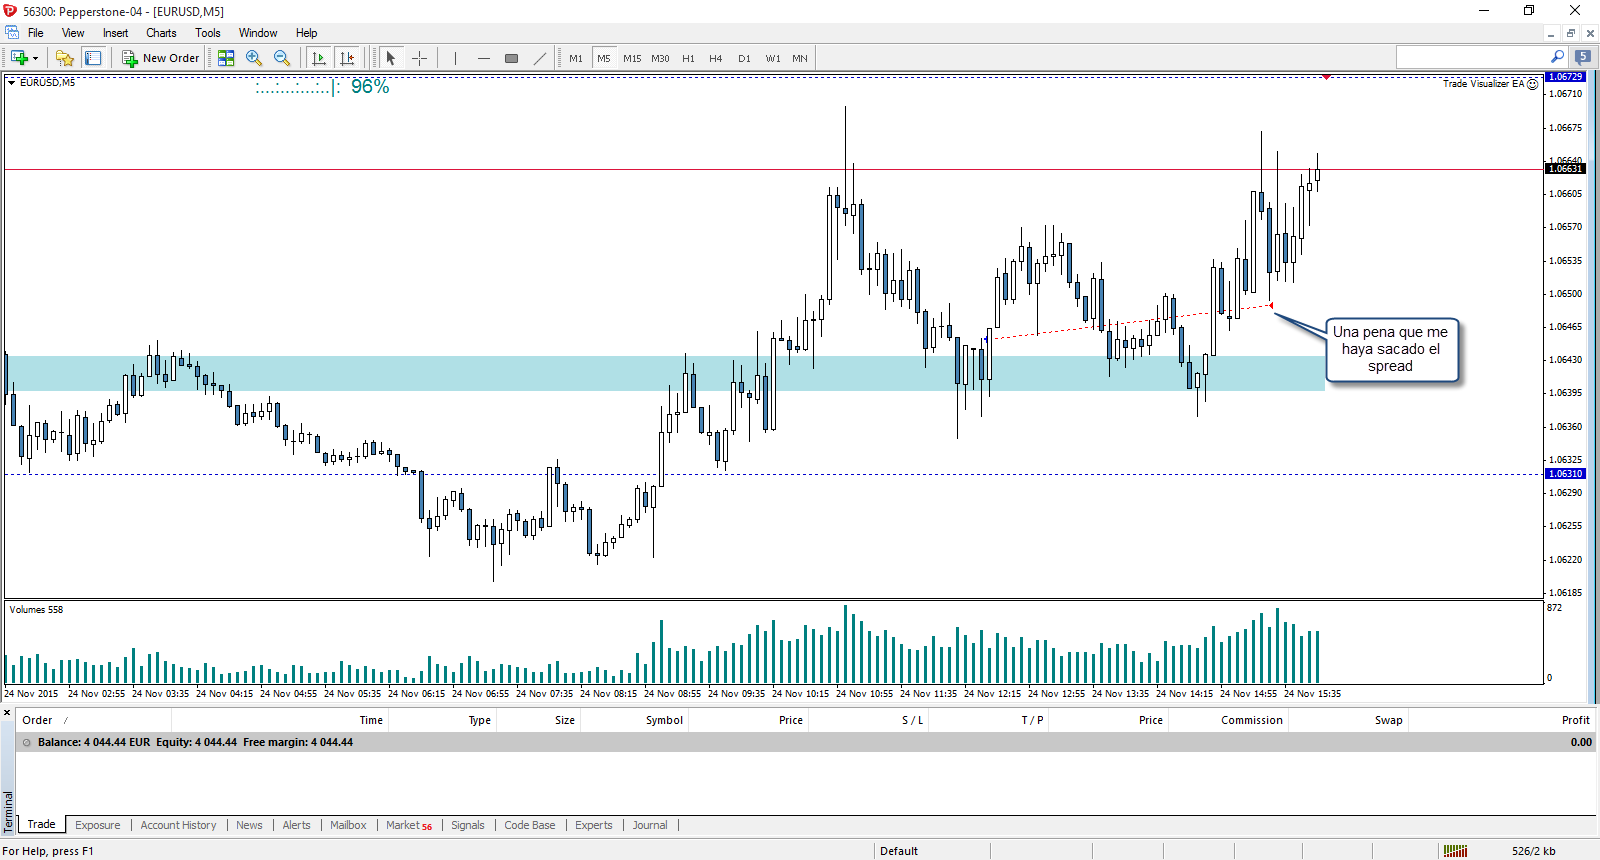The image size is (1600, 860).
Task: Switch to the Account History tab
Action: pos(178,825)
